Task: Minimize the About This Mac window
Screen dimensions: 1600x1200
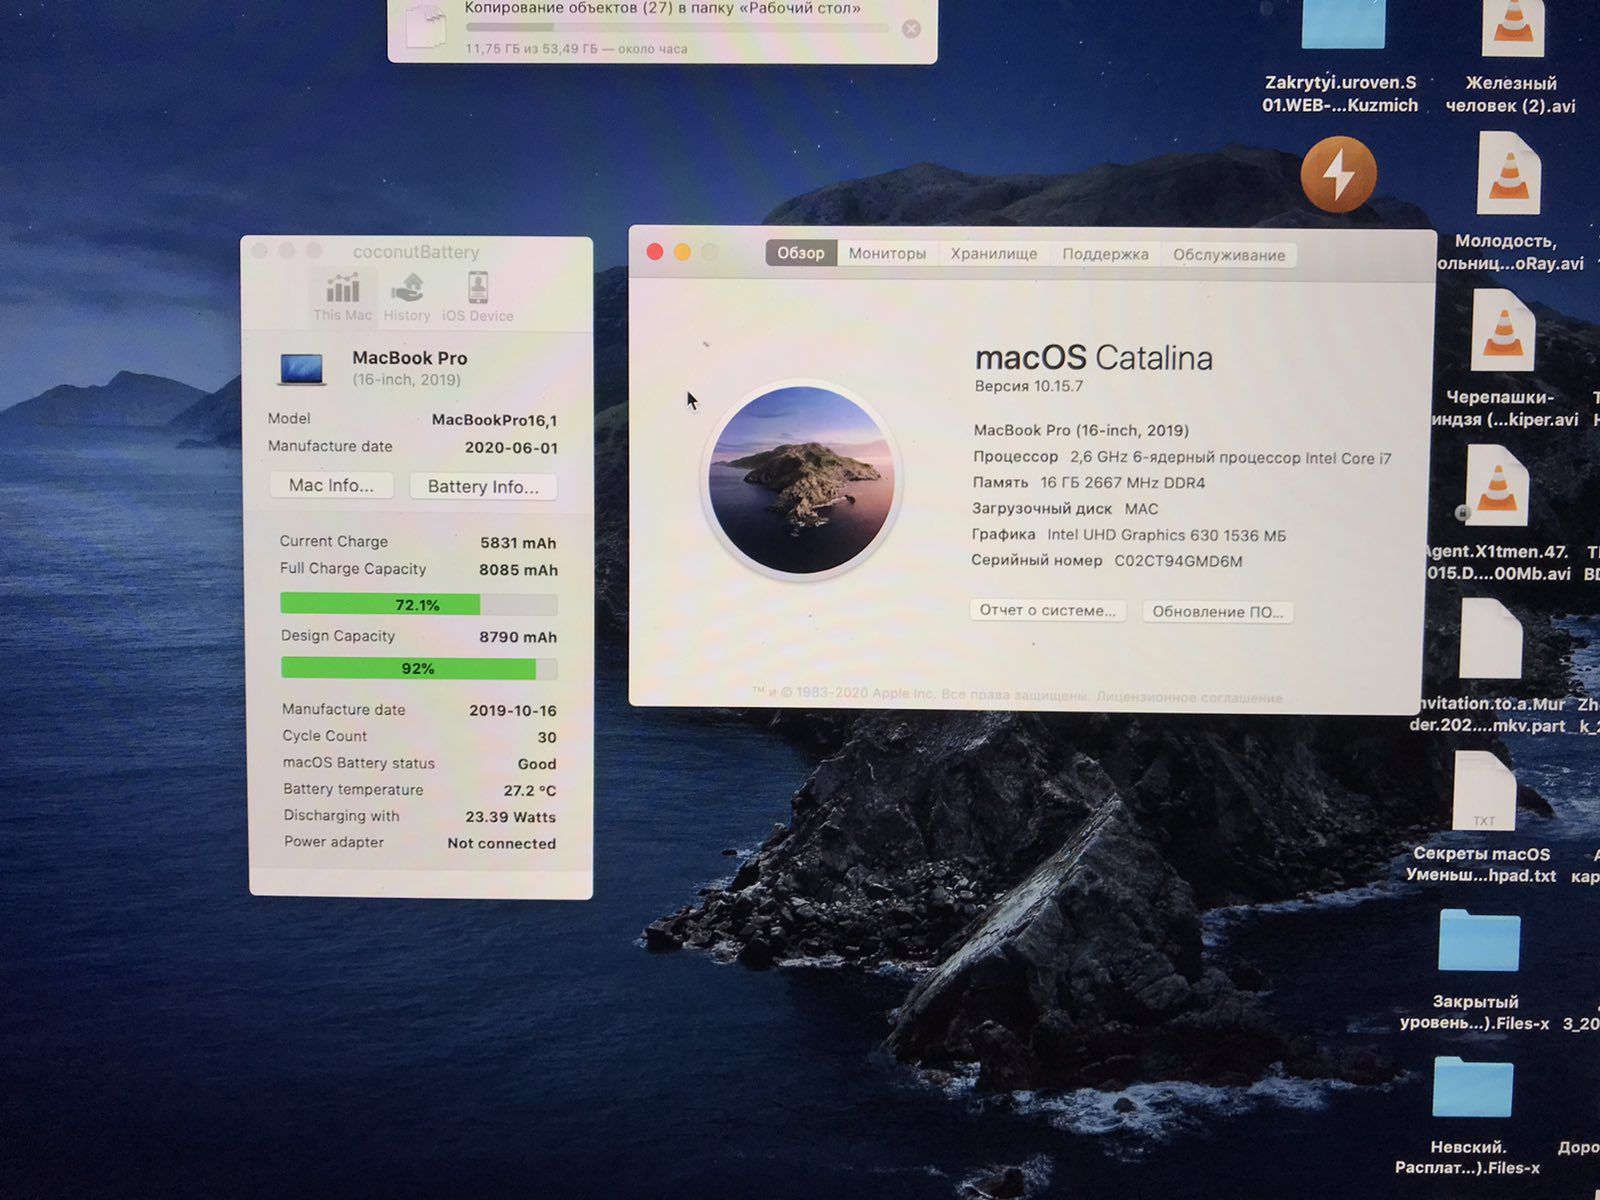Action: [x=682, y=252]
